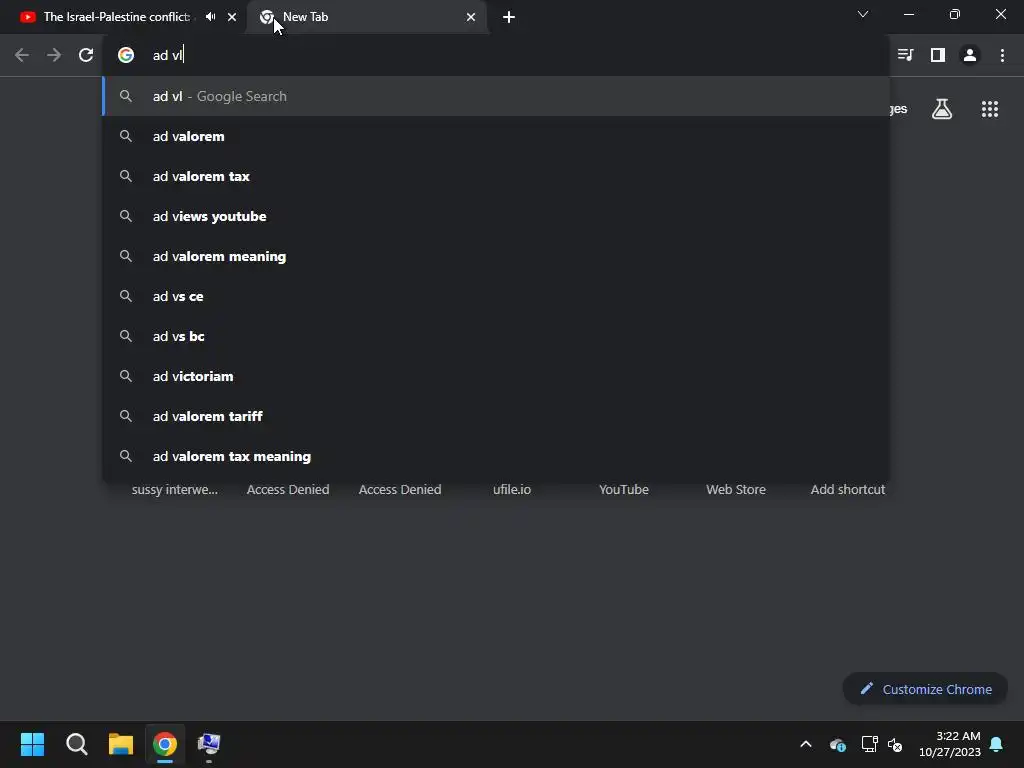This screenshot has height=768, width=1024.
Task: Select the 'ad views youtube' suggestion
Action: tap(496, 216)
